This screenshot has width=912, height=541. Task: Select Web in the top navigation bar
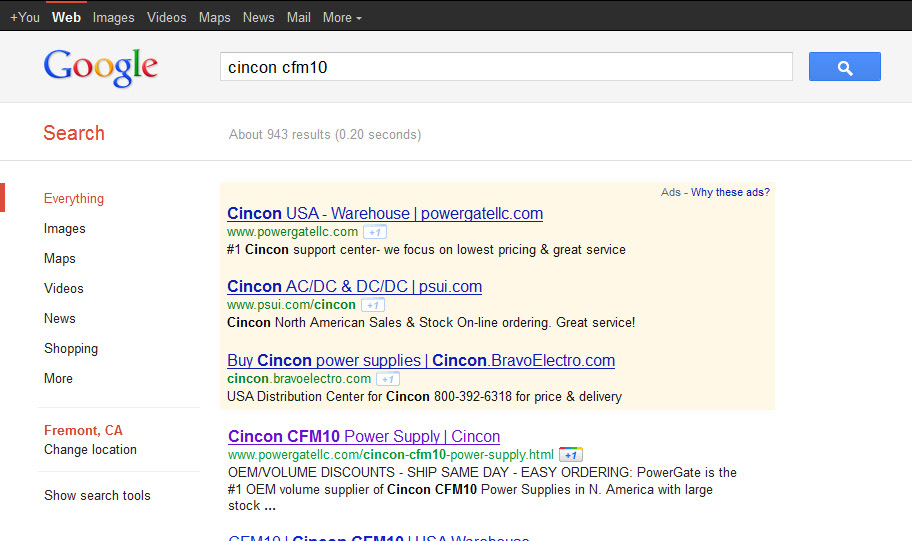(66, 17)
